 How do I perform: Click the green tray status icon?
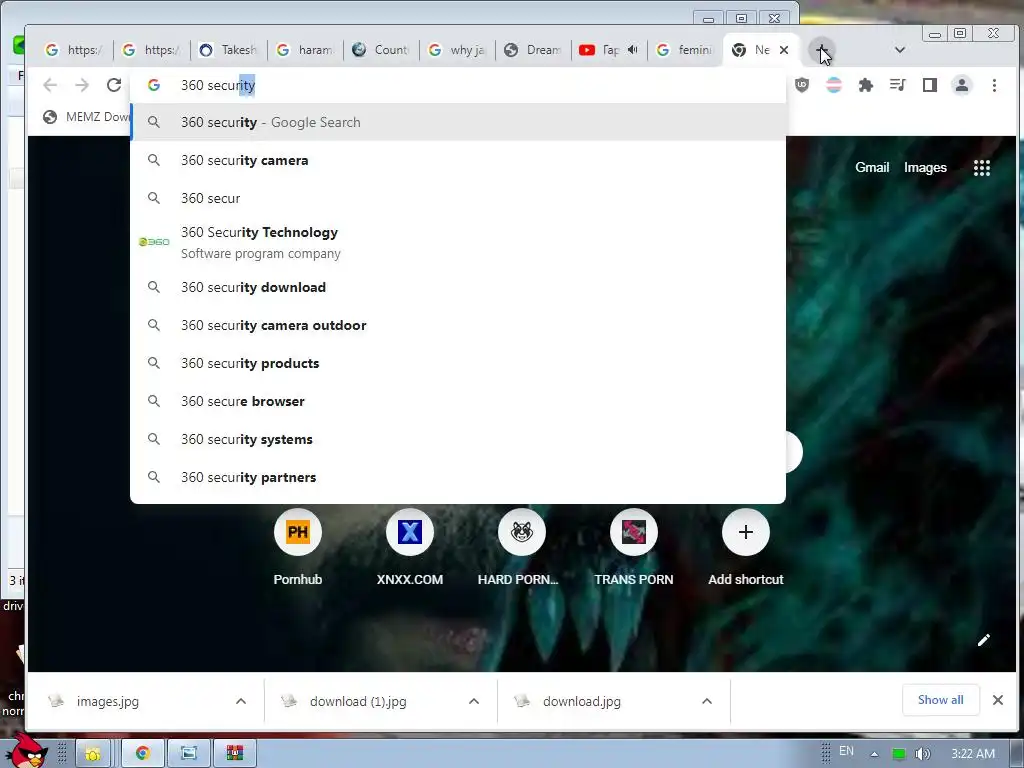(899, 754)
